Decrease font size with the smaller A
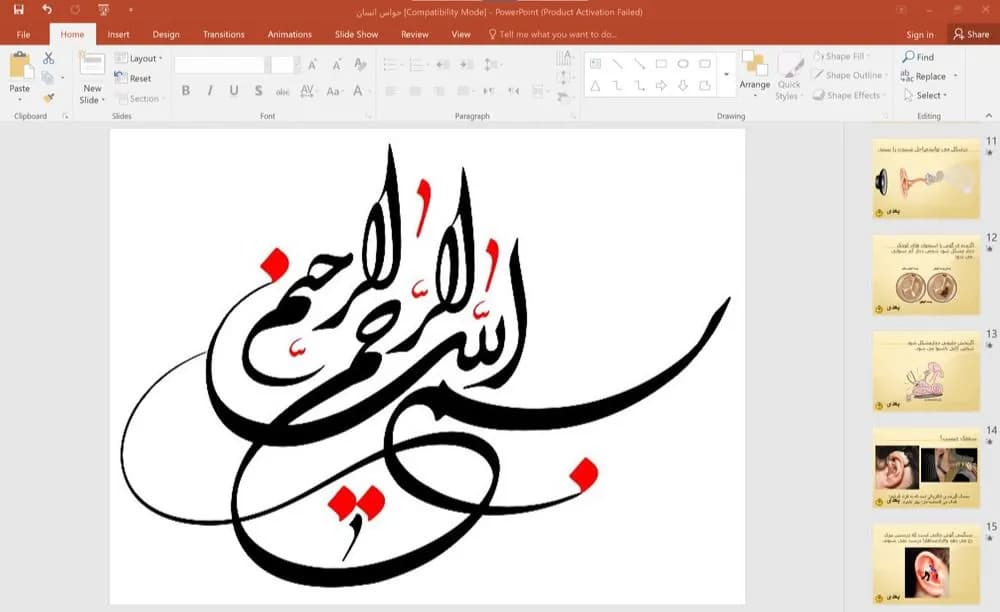The height and width of the screenshot is (612, 1000). tap(336, 64)
